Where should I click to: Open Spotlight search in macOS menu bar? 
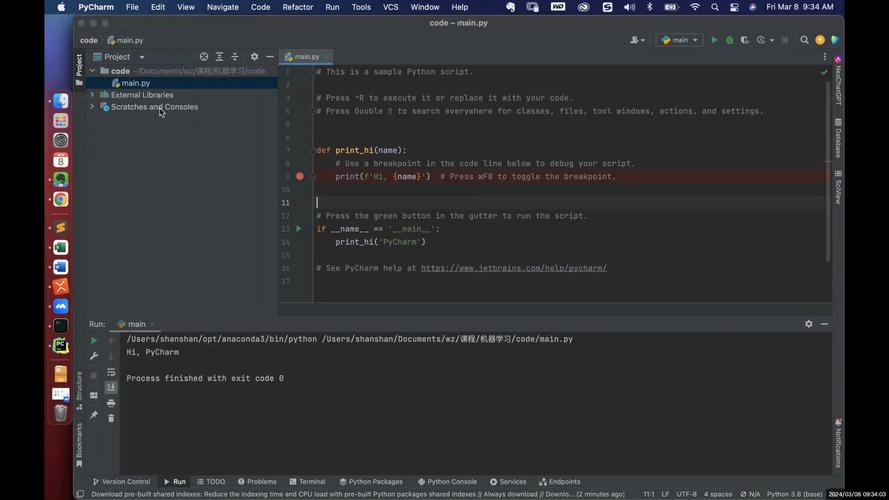click(x=714, y=7)
